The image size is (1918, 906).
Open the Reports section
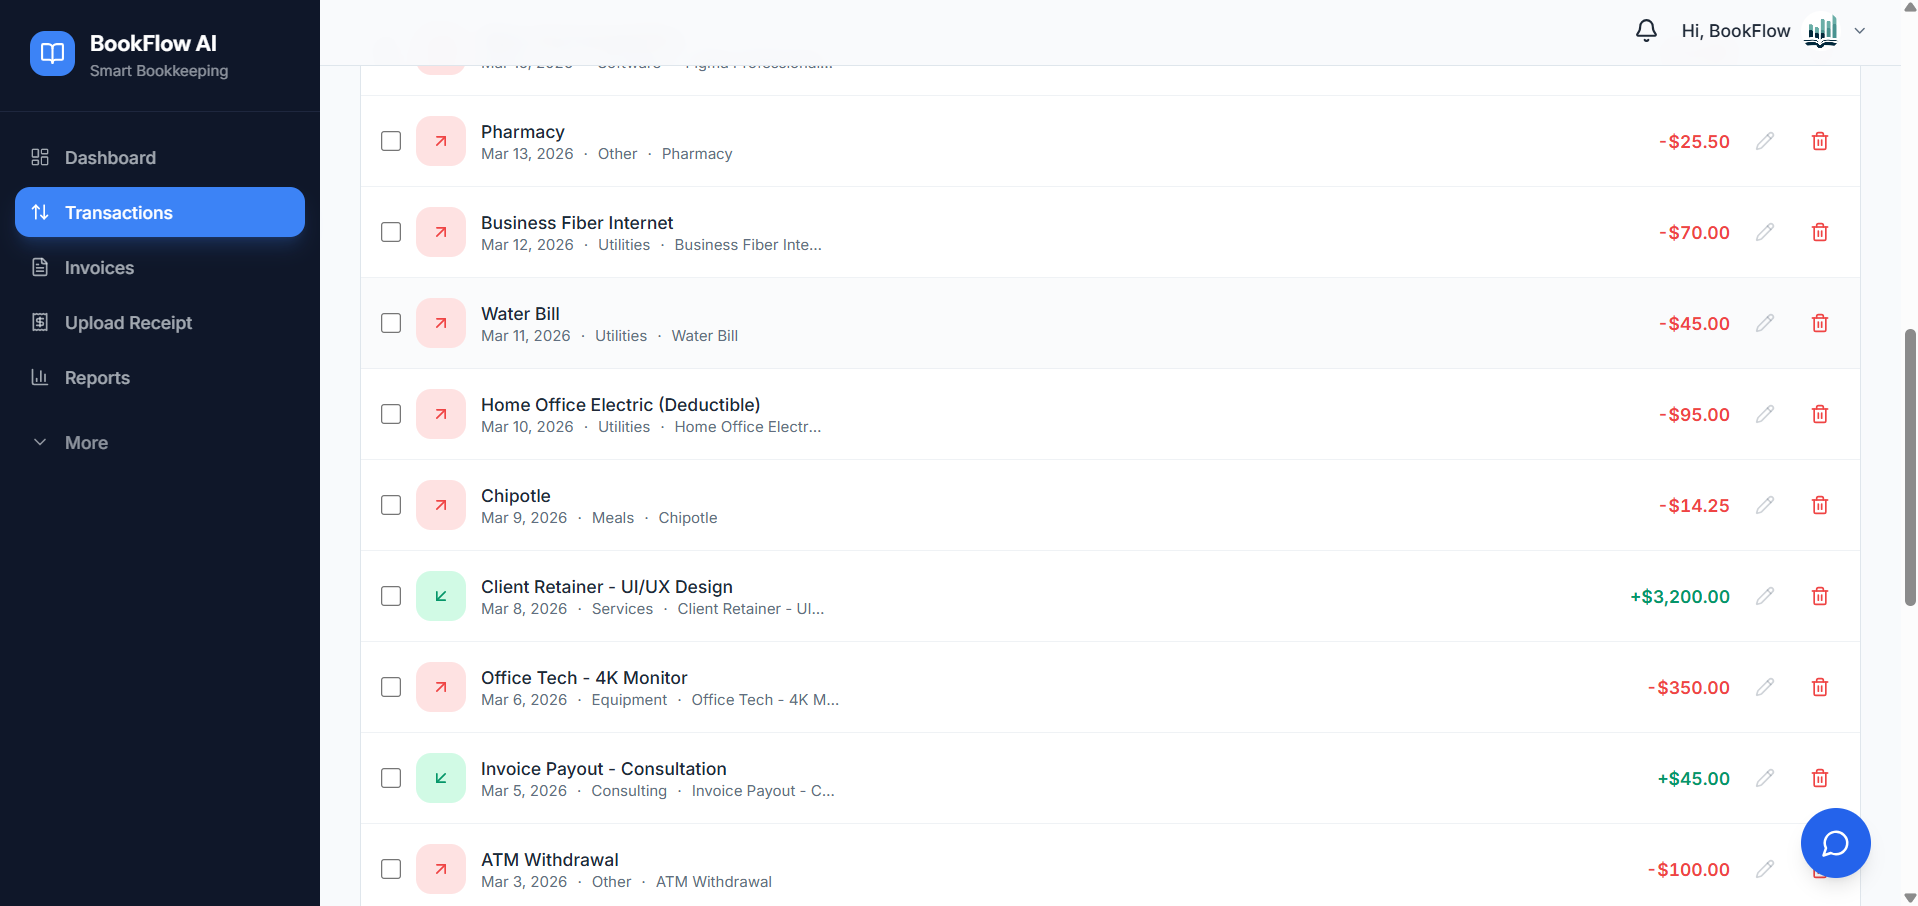160,378
